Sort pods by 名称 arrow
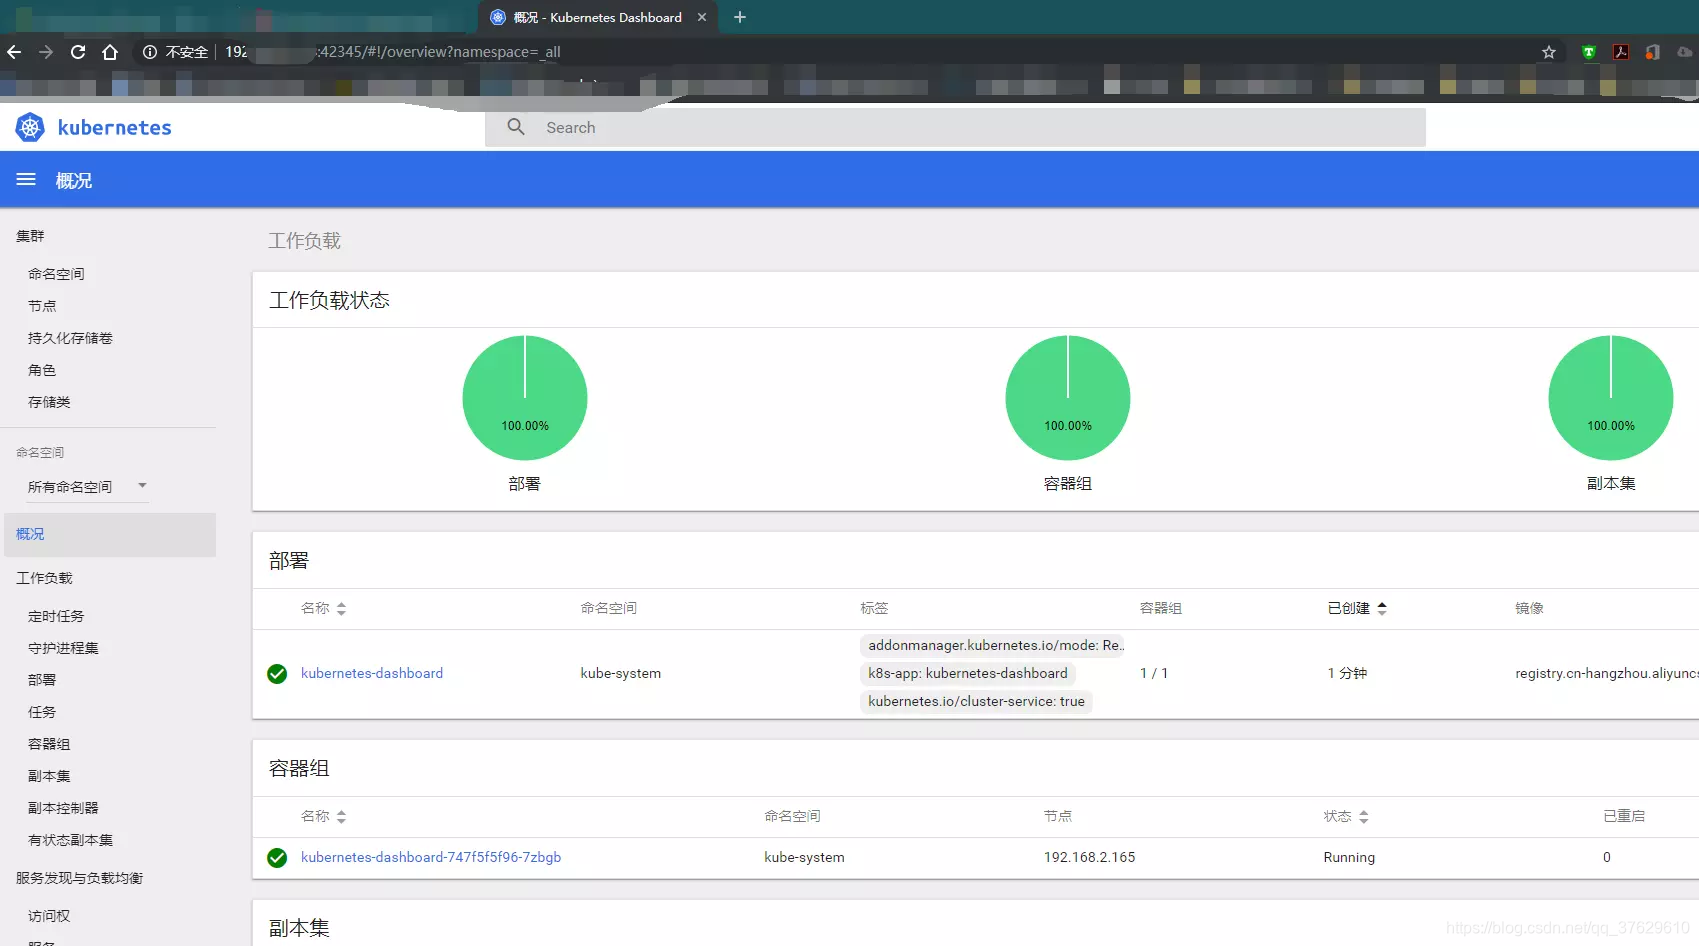Image resolution: width=1699 pixels, height=946 pixels. (341, 817)
